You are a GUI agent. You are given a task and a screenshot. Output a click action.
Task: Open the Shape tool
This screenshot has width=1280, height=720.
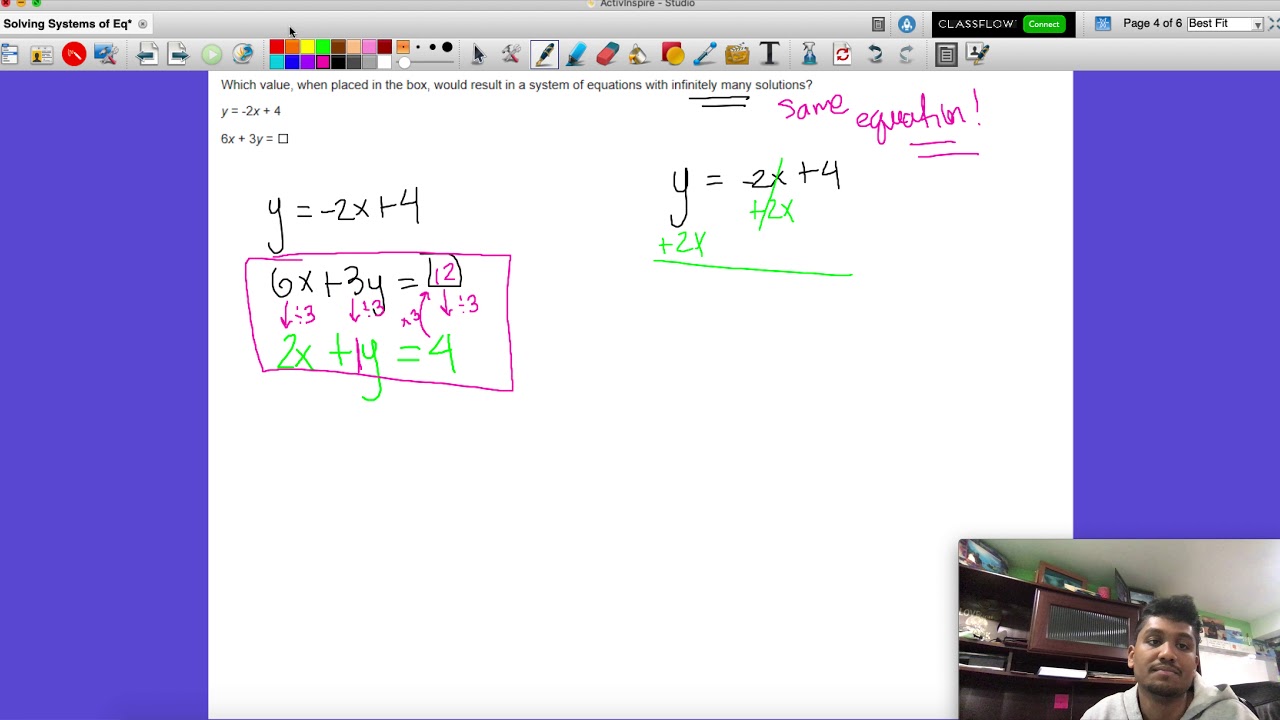pos(672,54)
